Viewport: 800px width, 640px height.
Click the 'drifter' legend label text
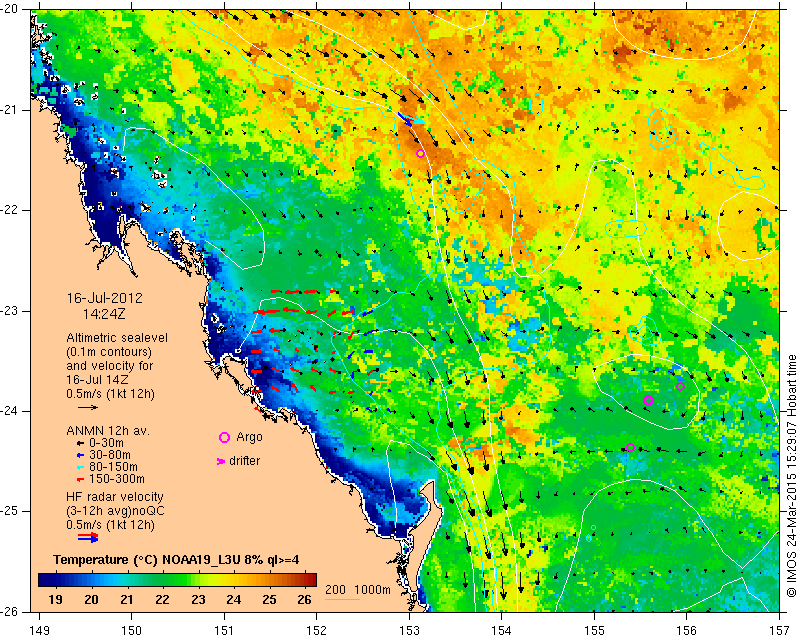point(244,461)
